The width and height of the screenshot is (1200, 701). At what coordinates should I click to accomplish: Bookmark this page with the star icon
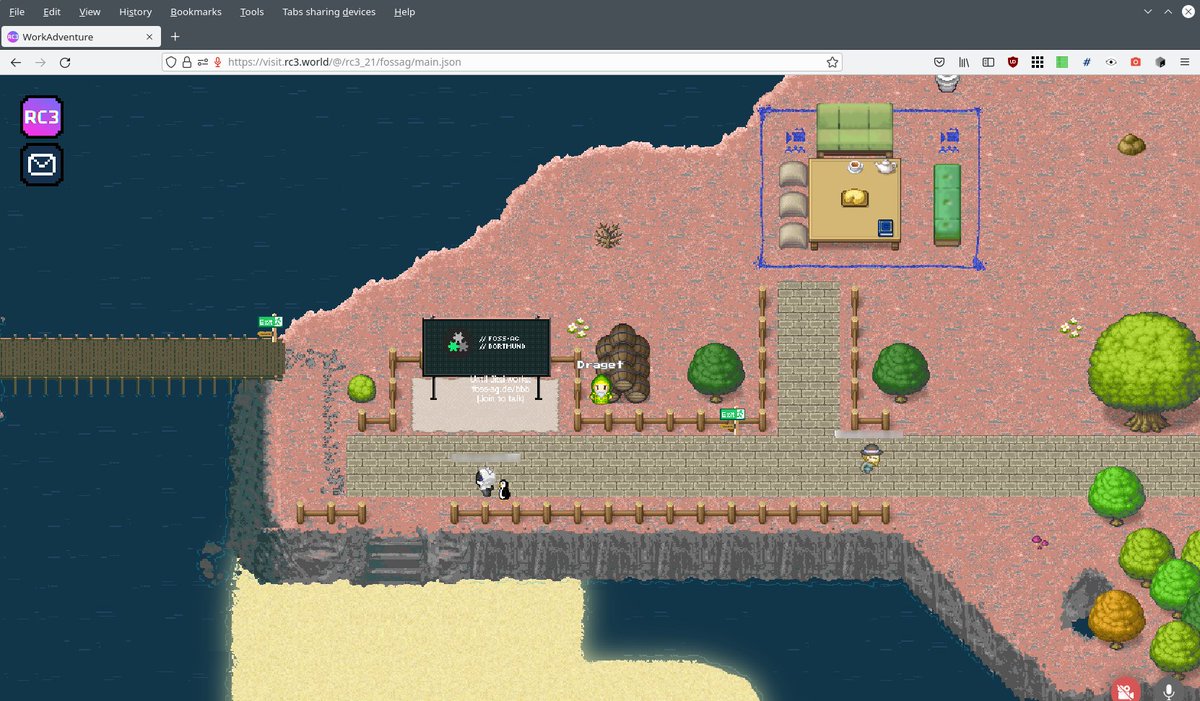832,62
